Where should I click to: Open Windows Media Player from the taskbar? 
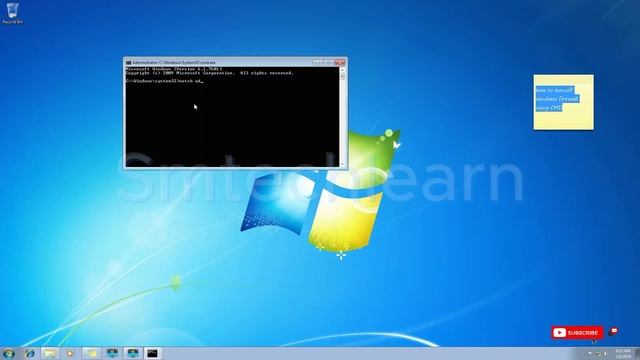tap(70, 353)
